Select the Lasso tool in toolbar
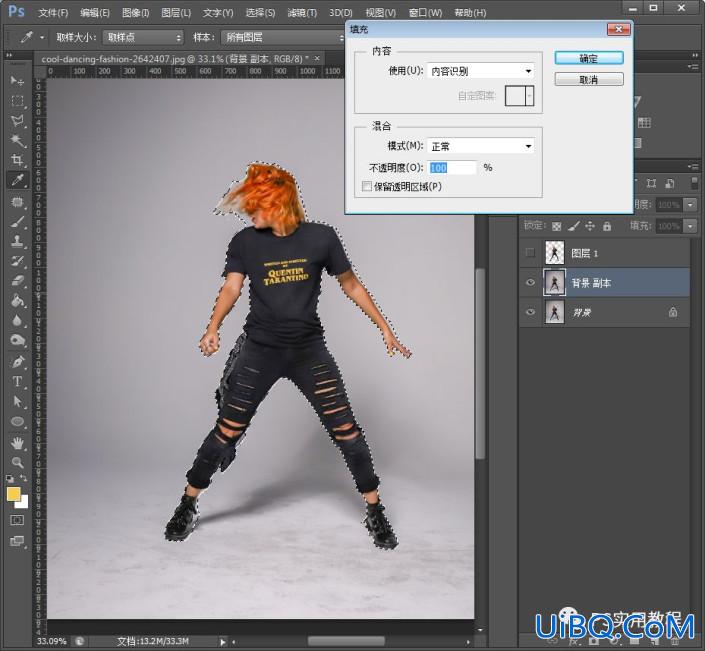This screenshot has width=705, height=651. [17, 120]
